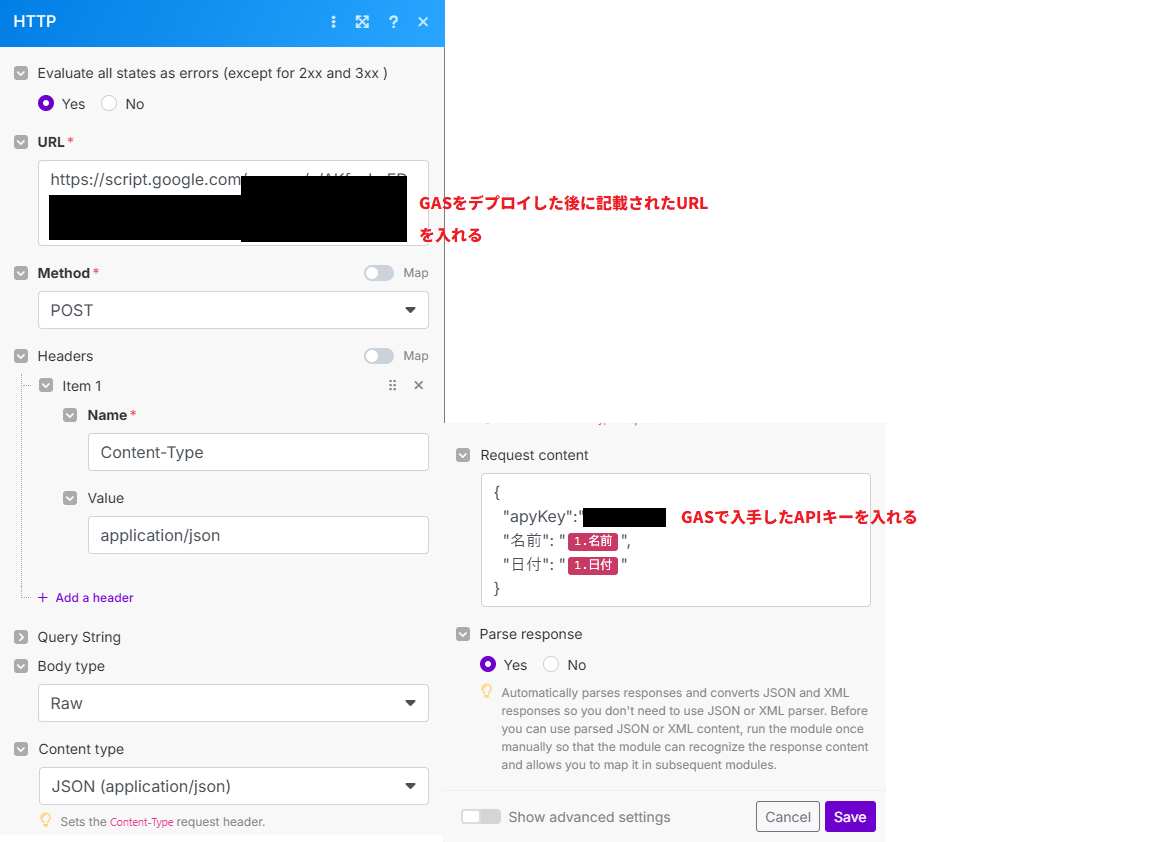1159x842 pixels.
Task: Click inside the Request content editor
Action: click(676, 540)
